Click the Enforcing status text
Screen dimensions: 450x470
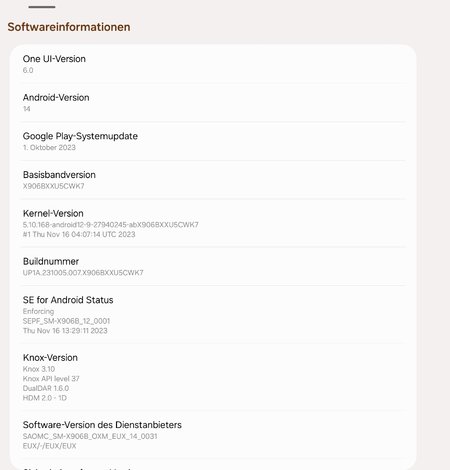click(x=38, y=311)
